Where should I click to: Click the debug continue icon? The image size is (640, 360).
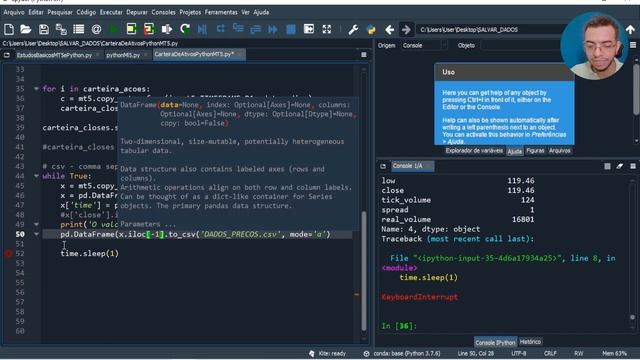click(x=273, y=29)
